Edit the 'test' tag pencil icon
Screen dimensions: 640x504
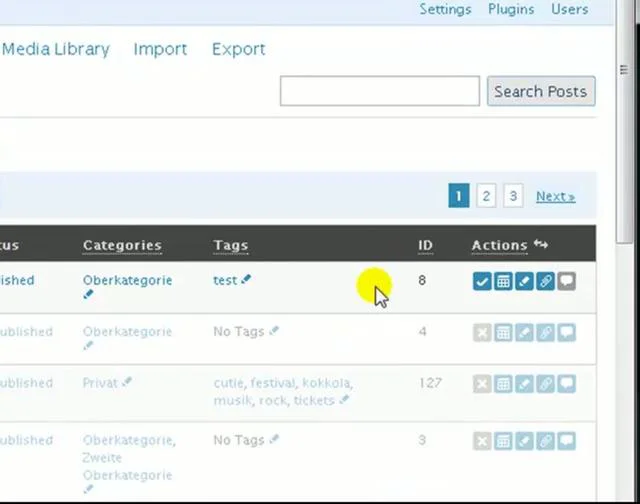[246, 279]
